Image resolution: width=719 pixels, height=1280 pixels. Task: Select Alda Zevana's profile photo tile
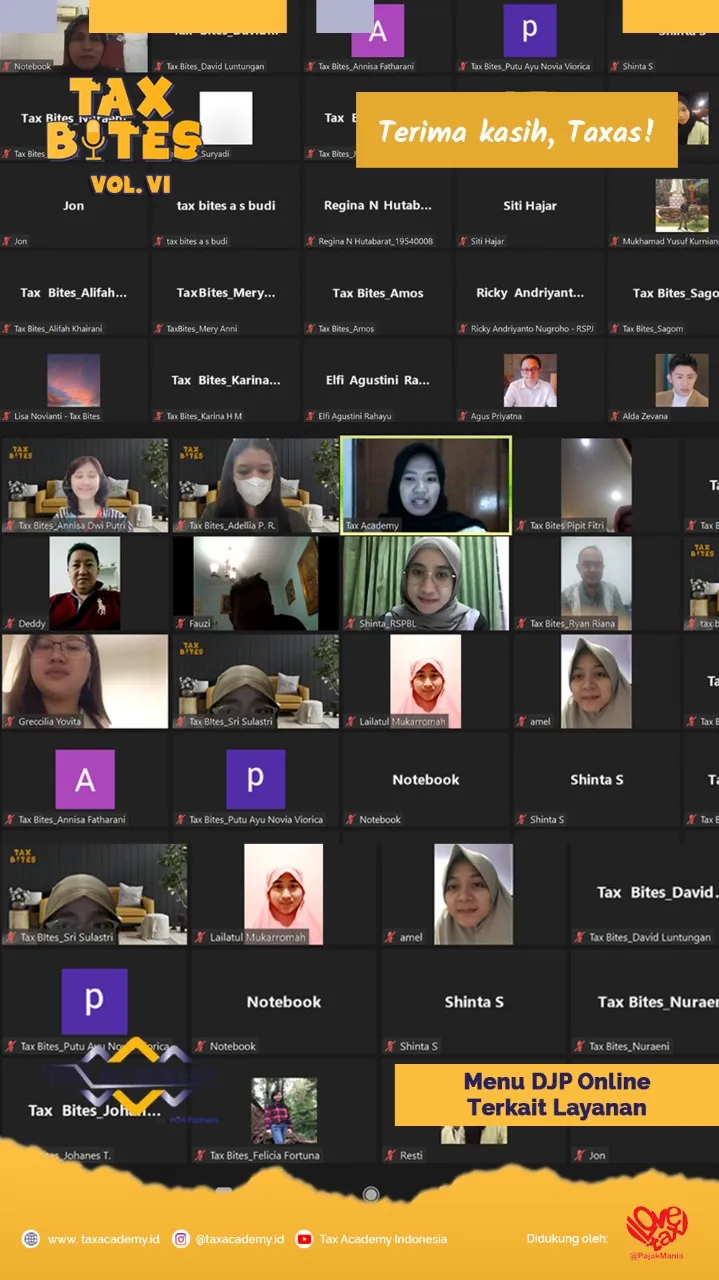coord(682,380)
